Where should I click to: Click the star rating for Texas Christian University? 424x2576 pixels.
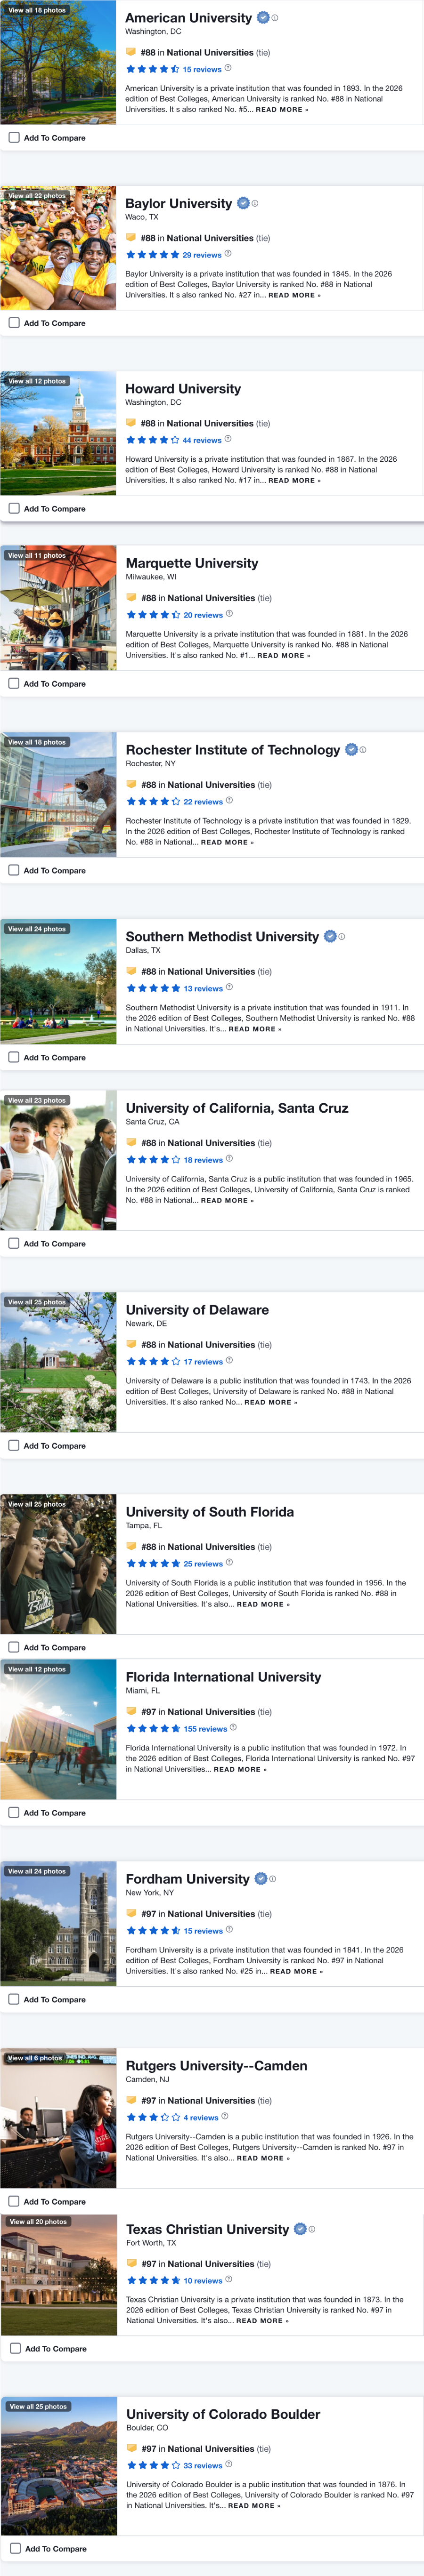(153, 2281)
